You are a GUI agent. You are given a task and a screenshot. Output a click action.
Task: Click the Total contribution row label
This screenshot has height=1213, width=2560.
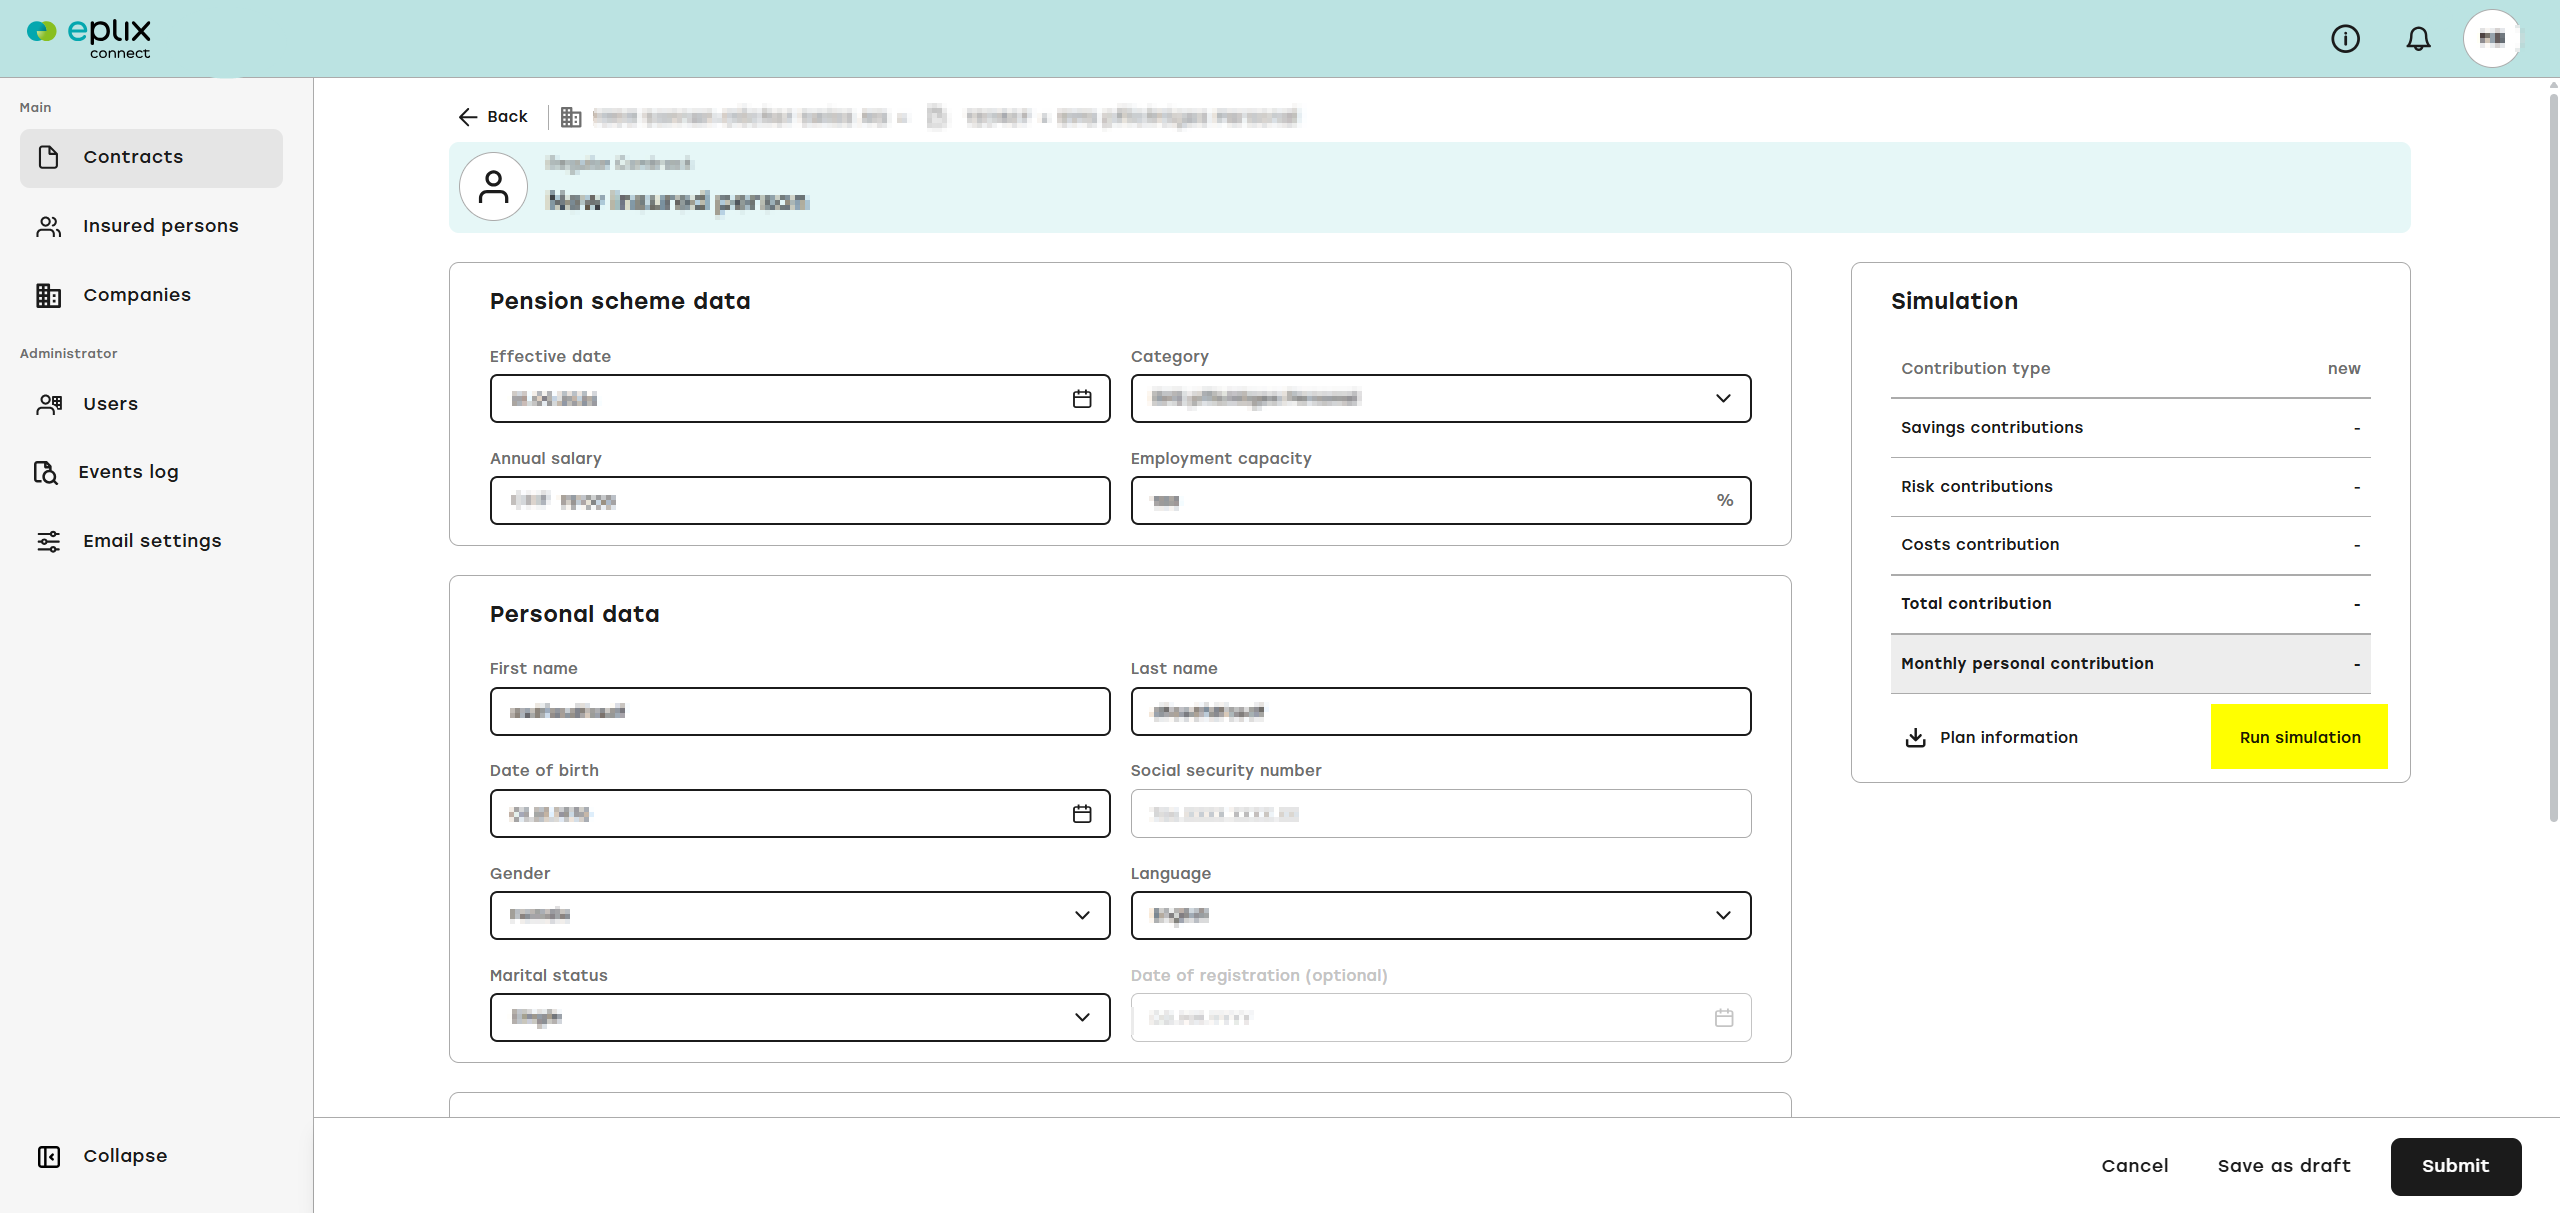click(1976, 604)
